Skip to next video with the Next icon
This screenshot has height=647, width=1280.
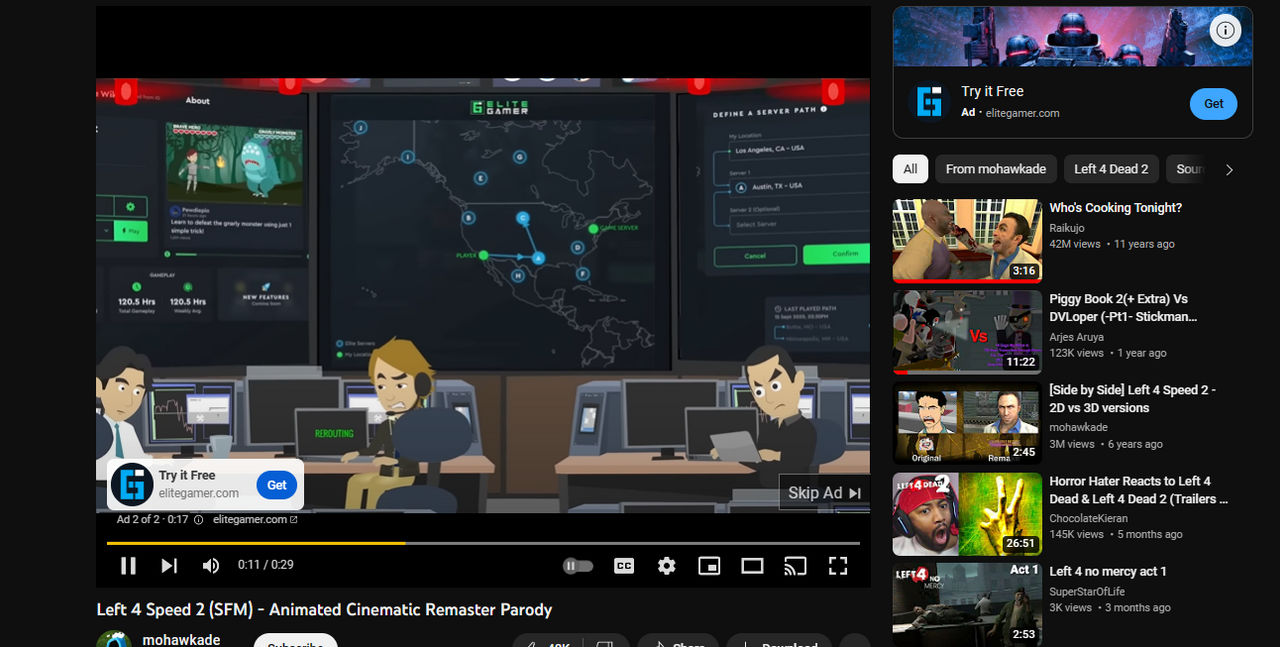(x=169, y=566)
